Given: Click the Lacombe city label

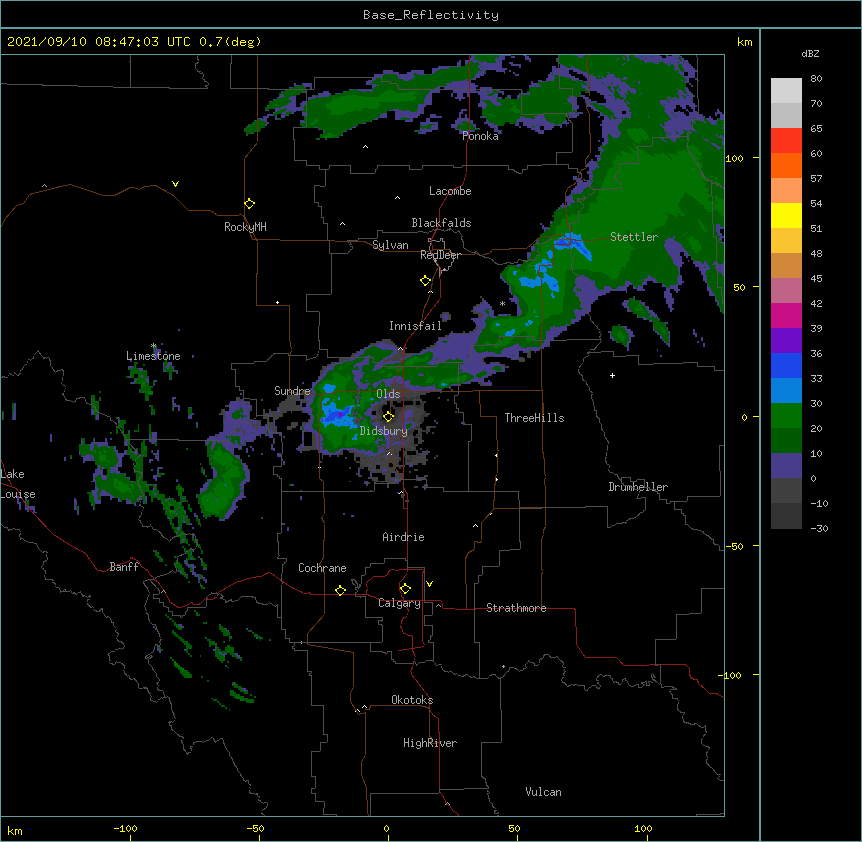Looking at the screenshot, I should [450, 191].
